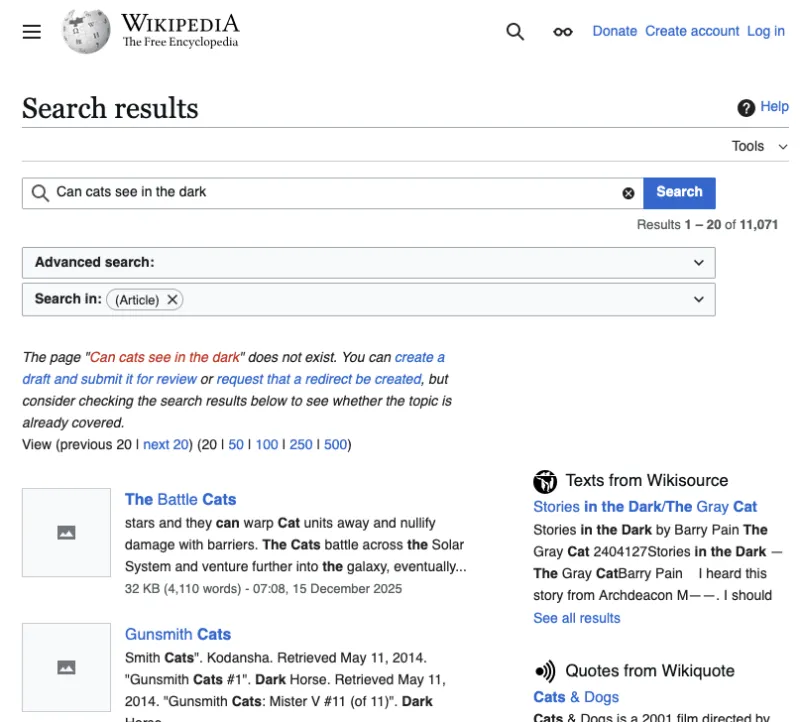Screen dimensions: 800x722
Task: Open Cats & Dogs Wikiquote link
Action: [x=576, y=697]
